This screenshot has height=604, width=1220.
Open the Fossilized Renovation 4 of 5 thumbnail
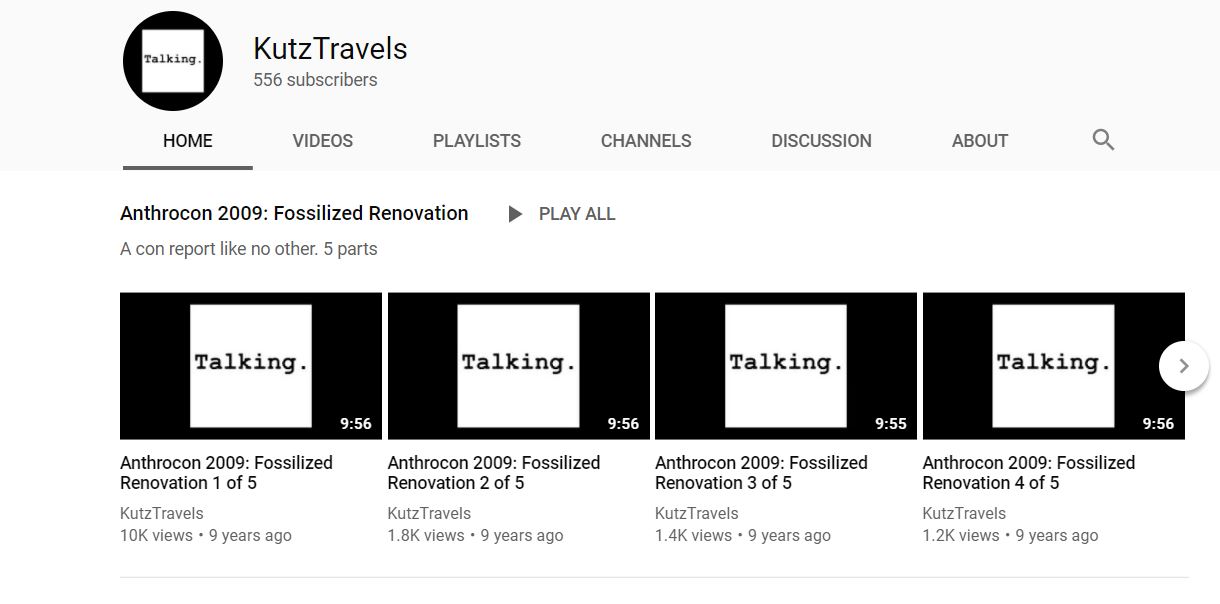[x=1054, y=366]
